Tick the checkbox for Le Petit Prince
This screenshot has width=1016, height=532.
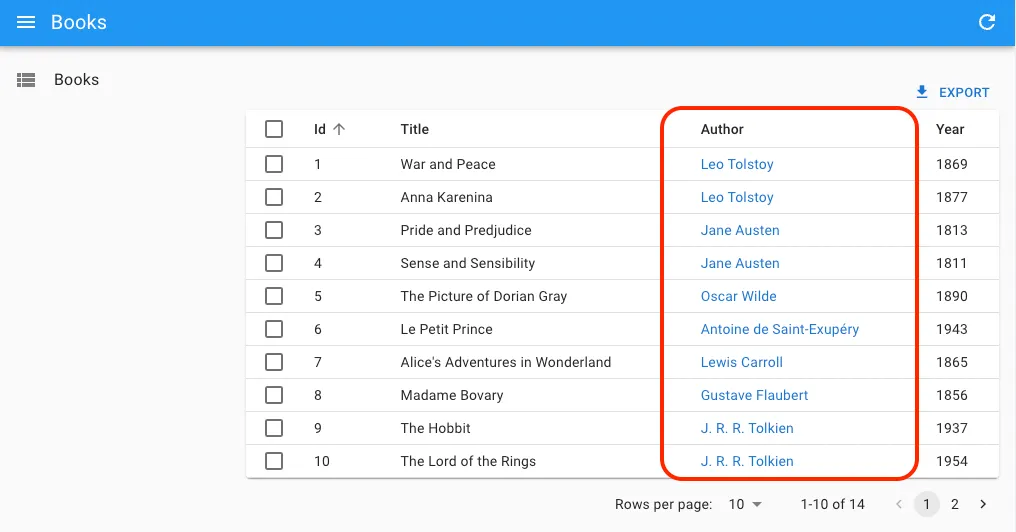point(274,329)
